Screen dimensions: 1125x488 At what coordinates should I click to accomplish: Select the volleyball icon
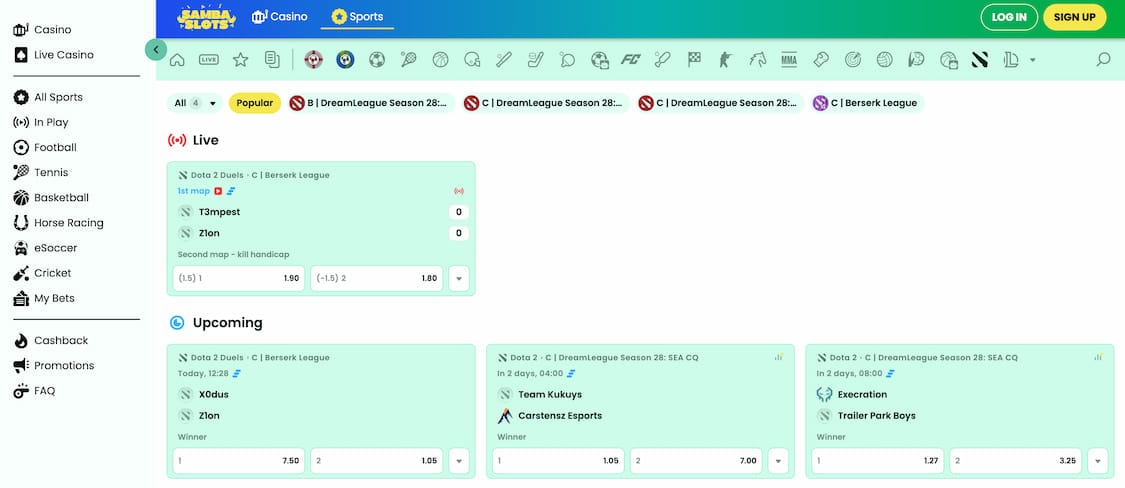pyautogui.click(x=884, y=60)
